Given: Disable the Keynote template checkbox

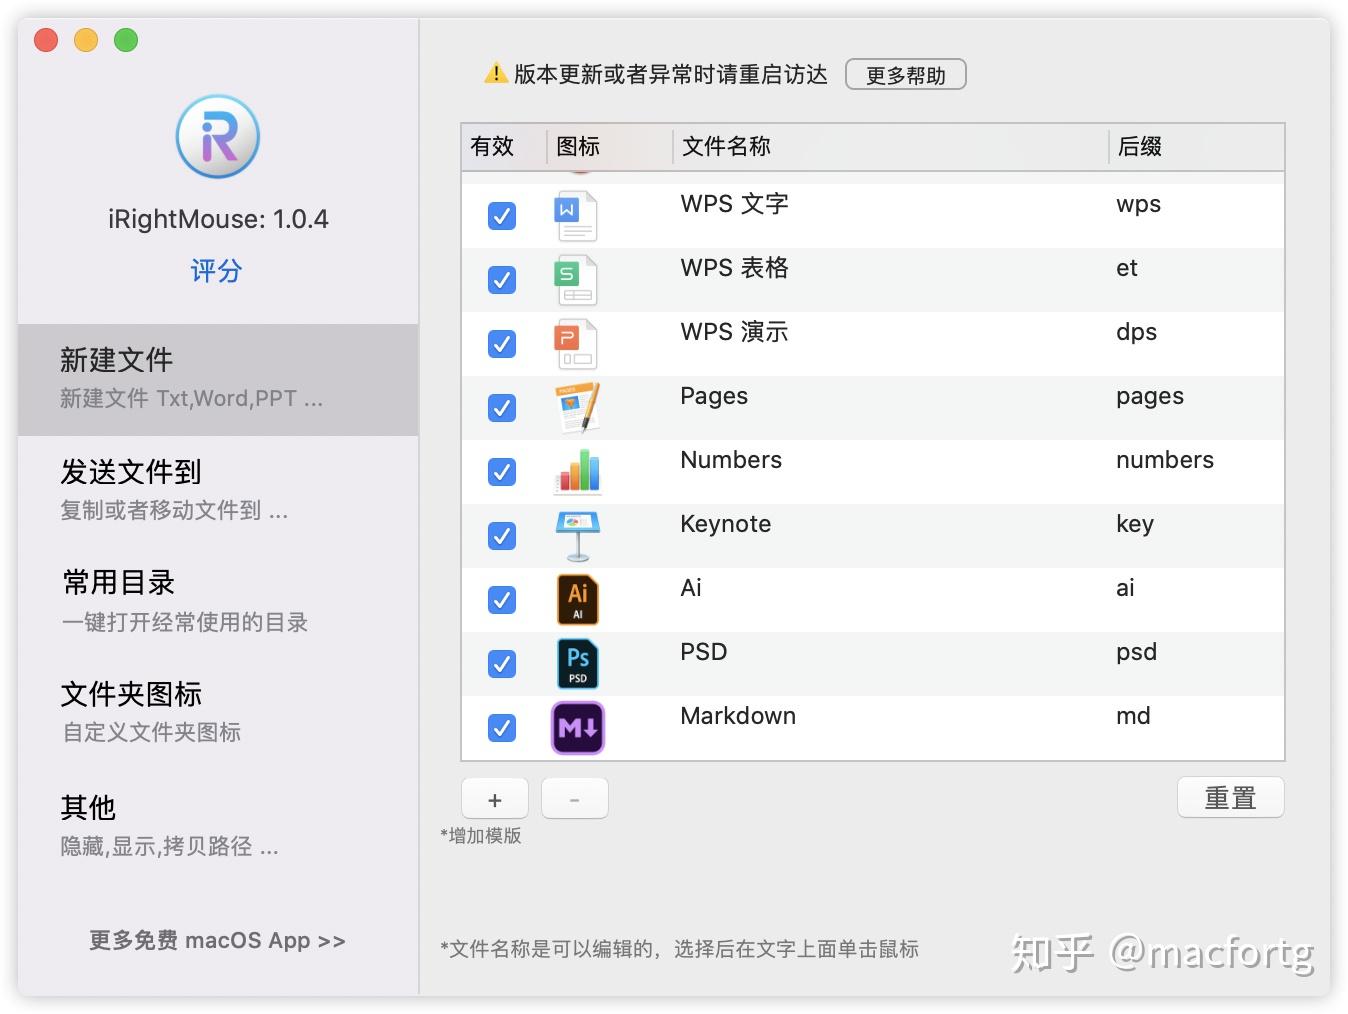Looking at the screenshot, I should click(501, 535).
